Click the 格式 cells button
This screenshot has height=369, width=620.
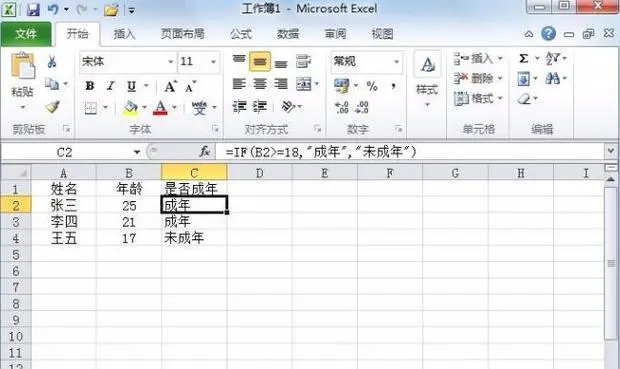[478, 98]
